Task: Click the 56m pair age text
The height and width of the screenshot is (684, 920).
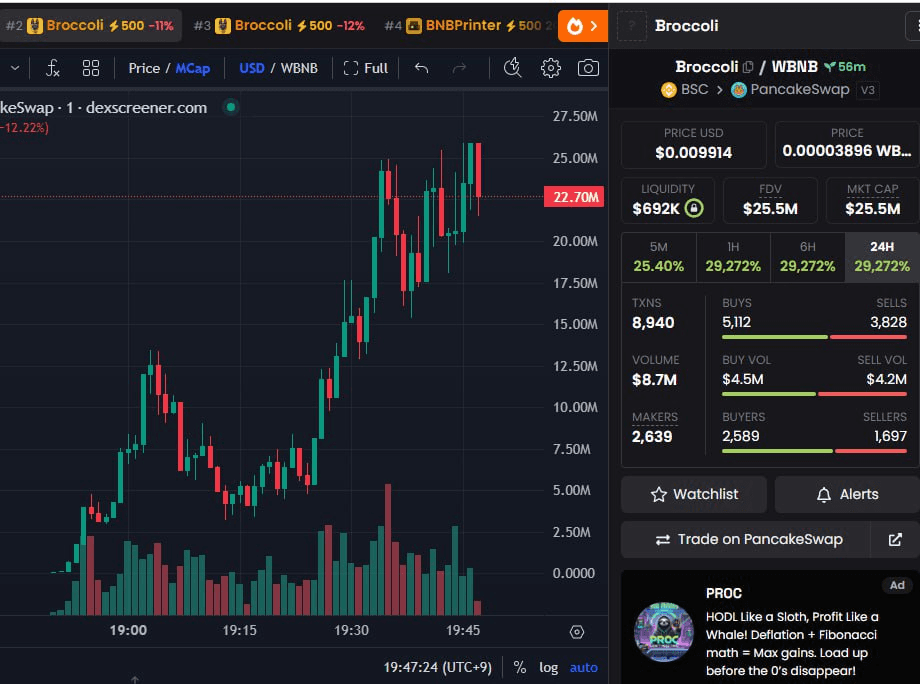Action: (852, 67)
